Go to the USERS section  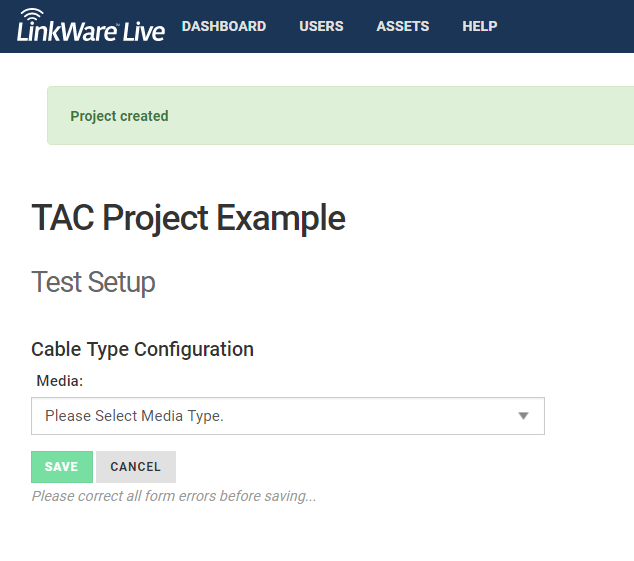click(321, 26)
